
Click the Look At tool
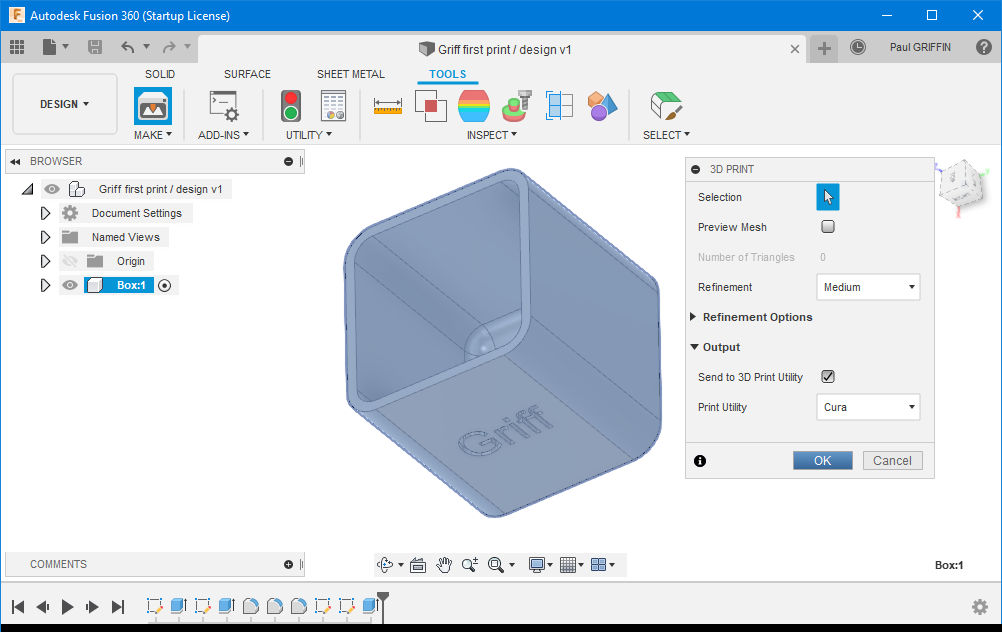(x=418, y=565)
